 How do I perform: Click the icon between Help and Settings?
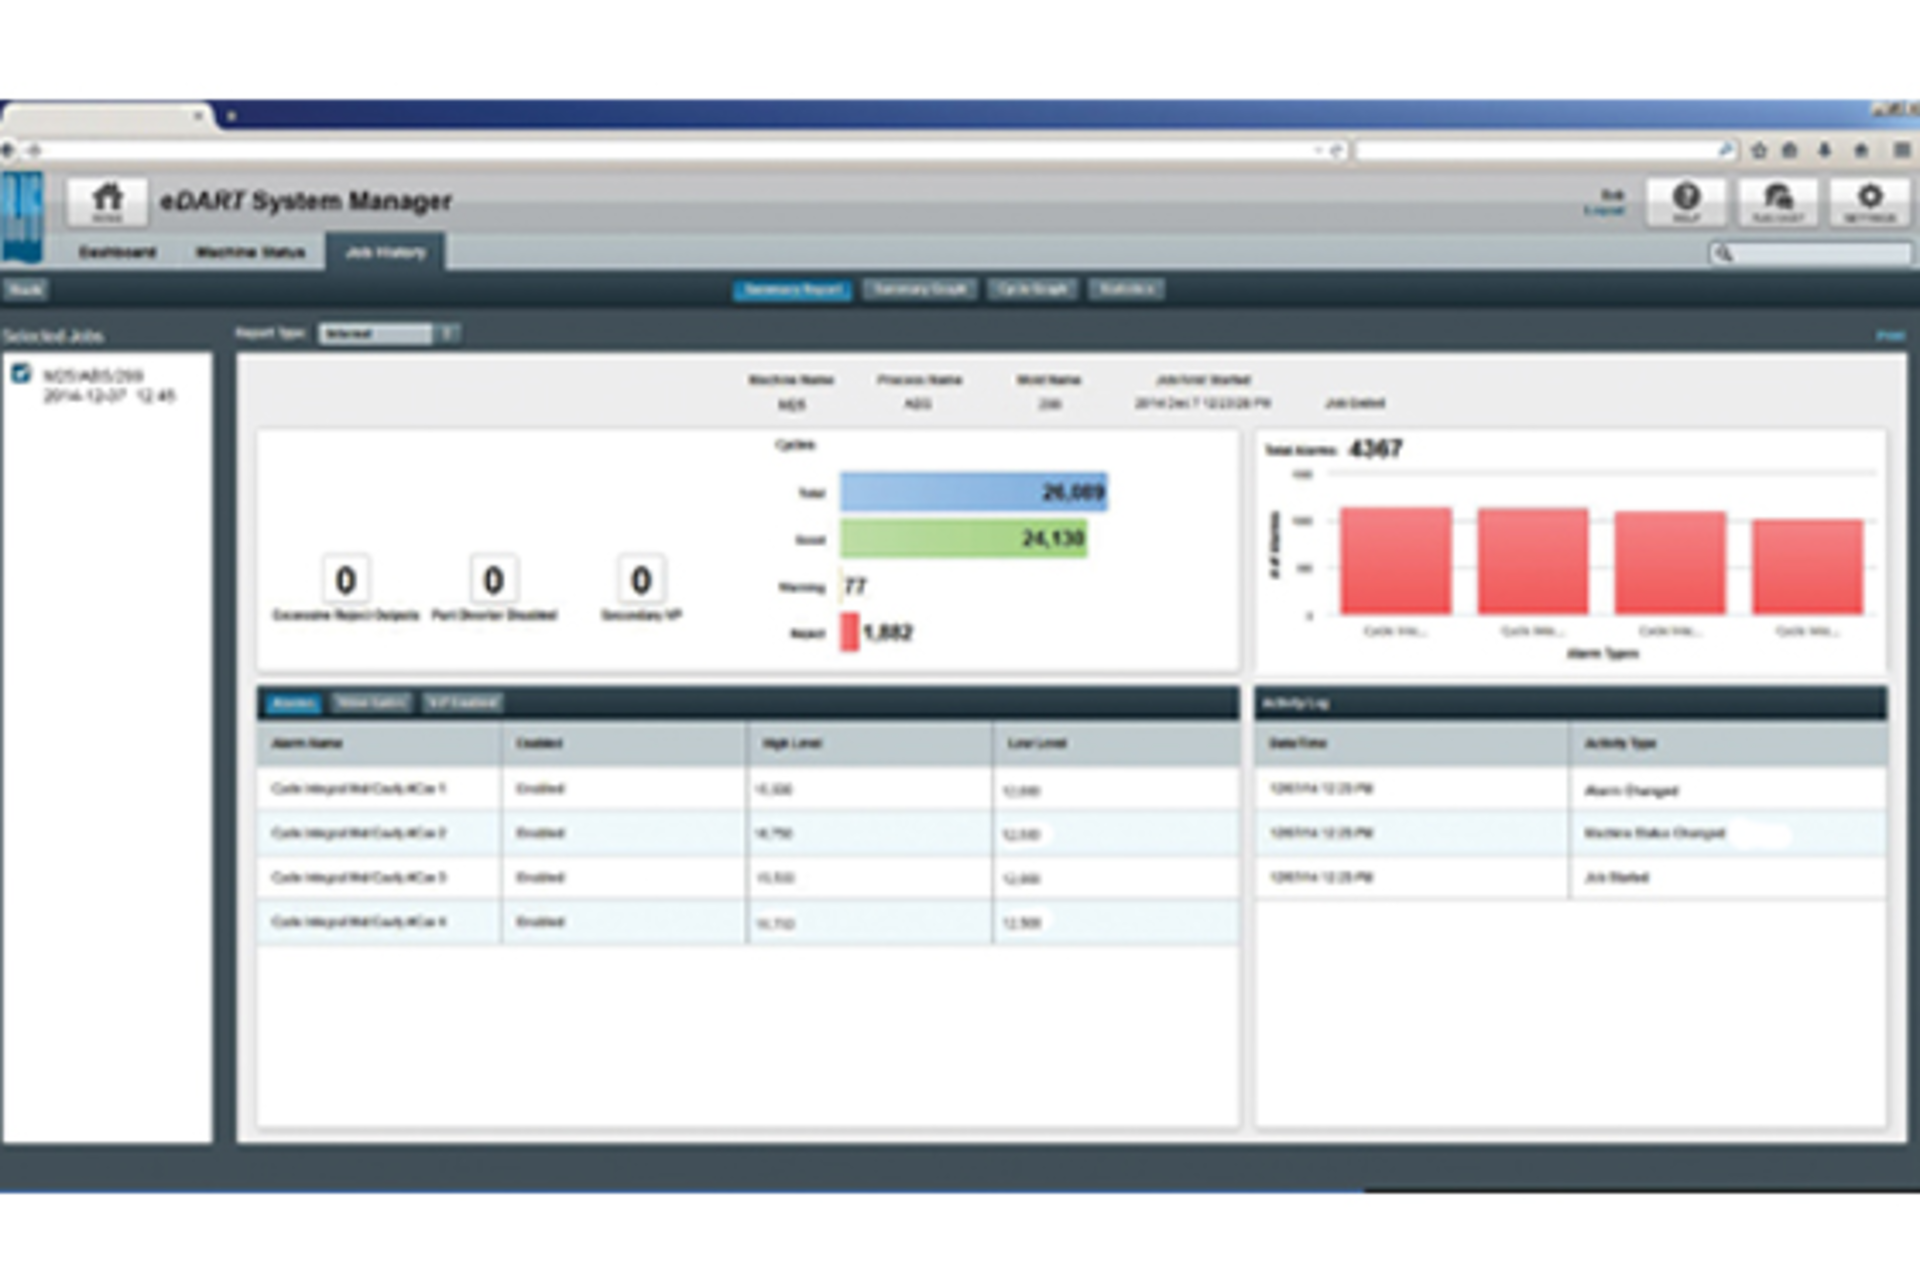[1777, 201]
